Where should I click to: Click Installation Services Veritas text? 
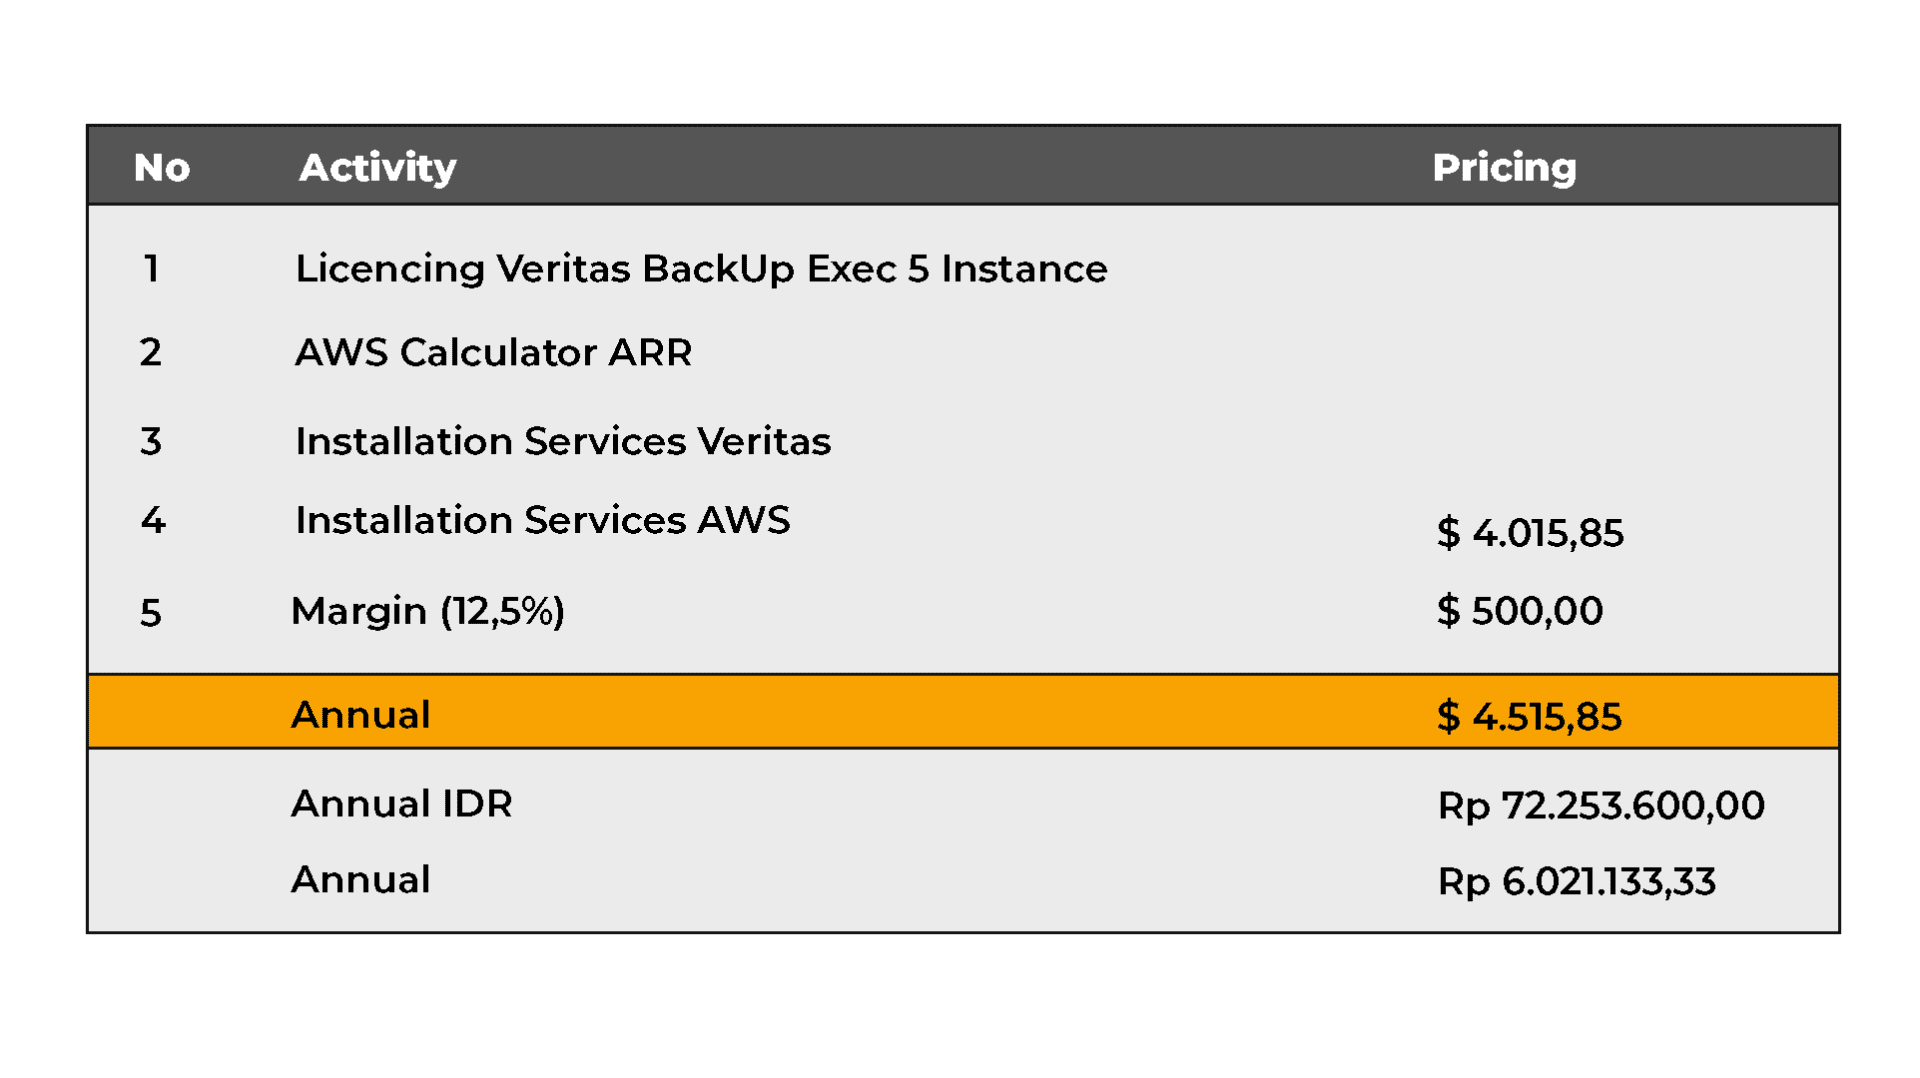point(563,441)
